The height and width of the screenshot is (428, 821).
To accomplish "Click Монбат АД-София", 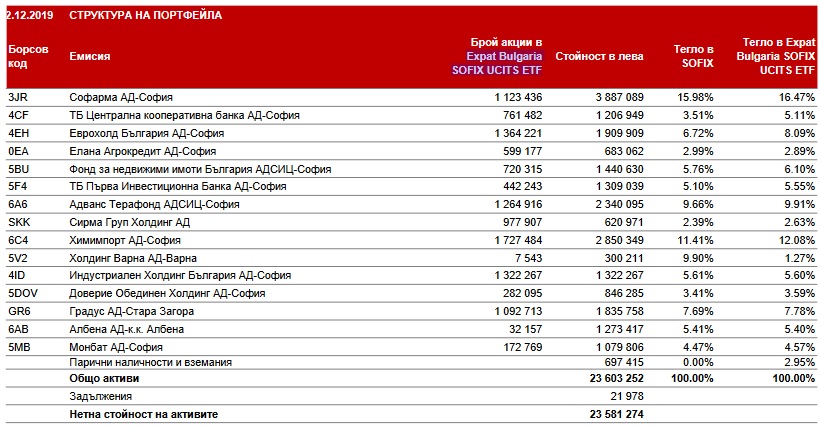I will (x=116, y=347).
